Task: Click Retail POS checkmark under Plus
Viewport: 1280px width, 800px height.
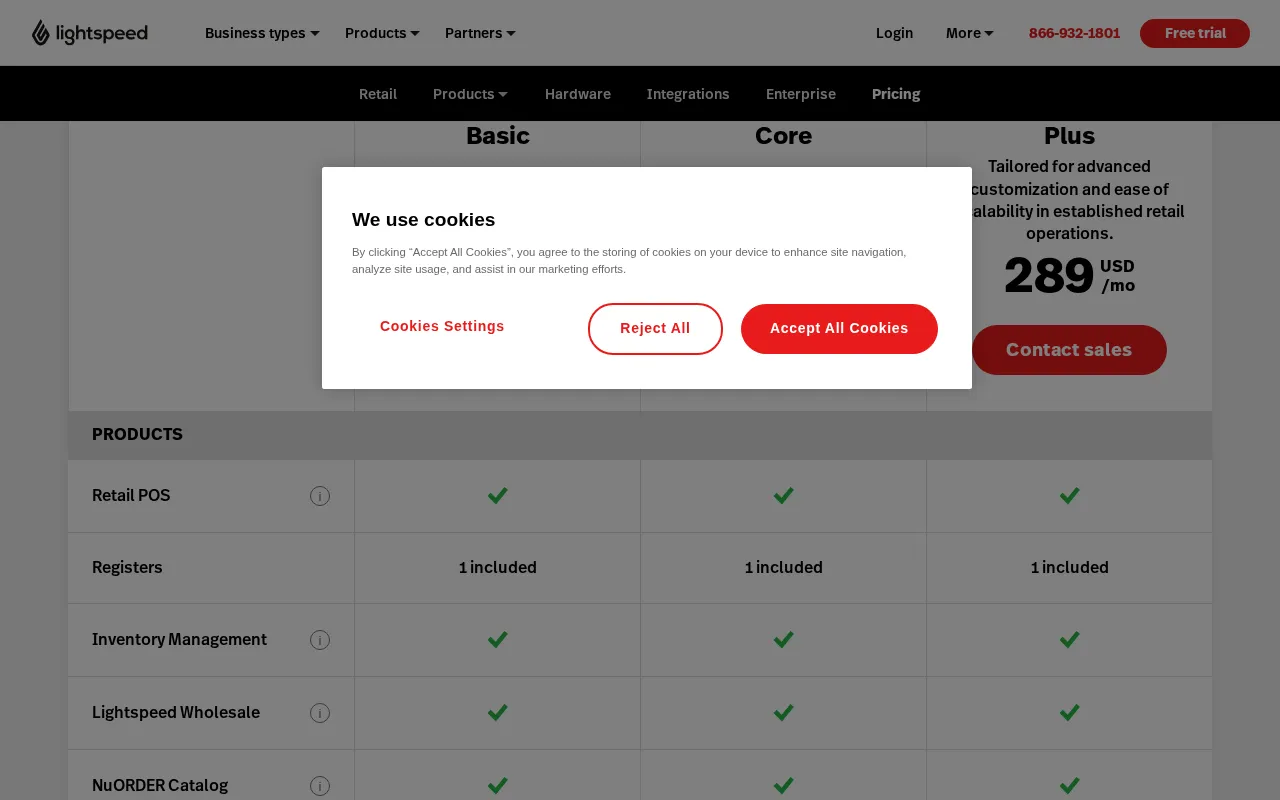Action: click(1070, 495)
